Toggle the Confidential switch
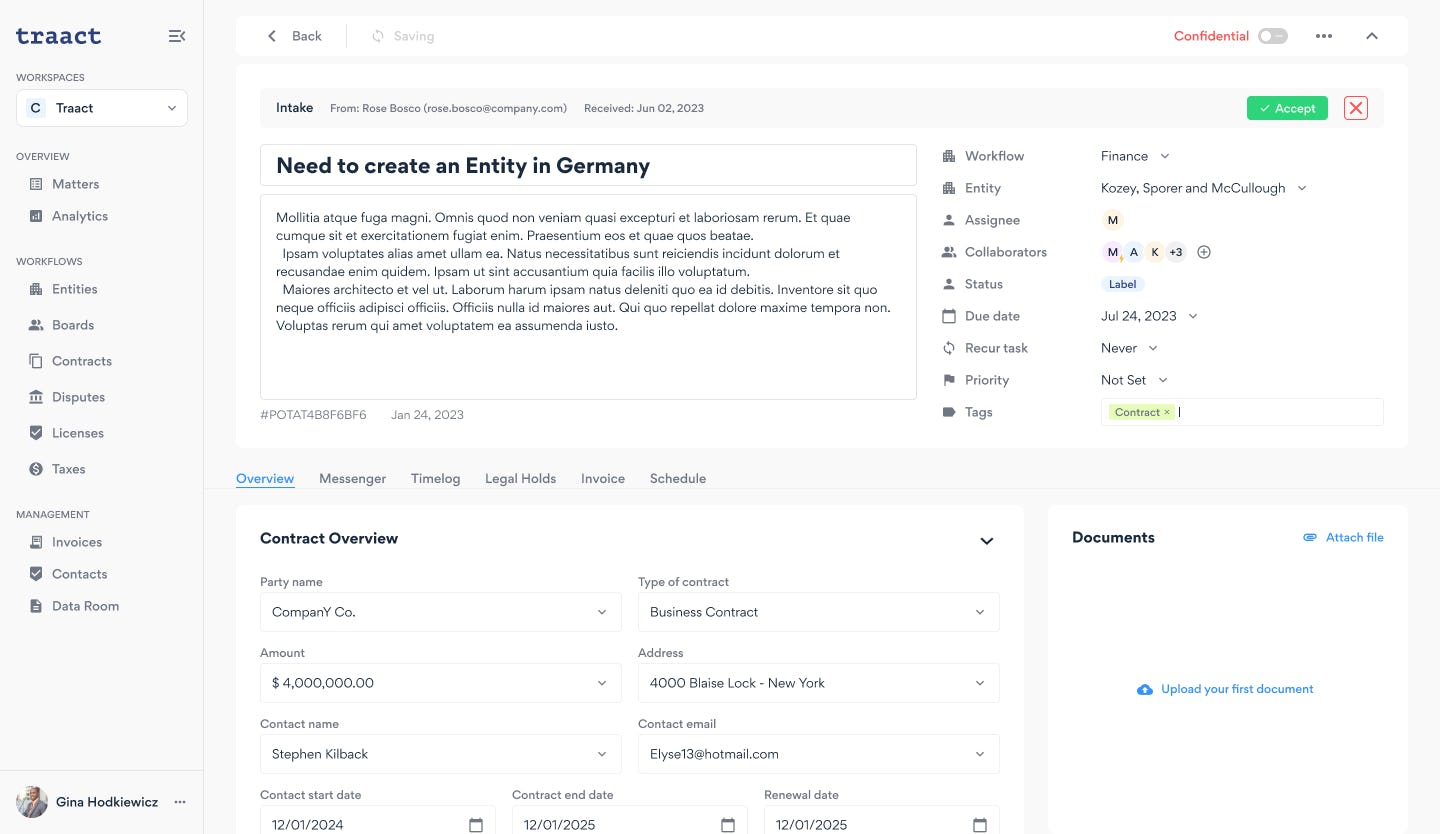This screenshot has width=1440, height=834. coord(1272,35)
